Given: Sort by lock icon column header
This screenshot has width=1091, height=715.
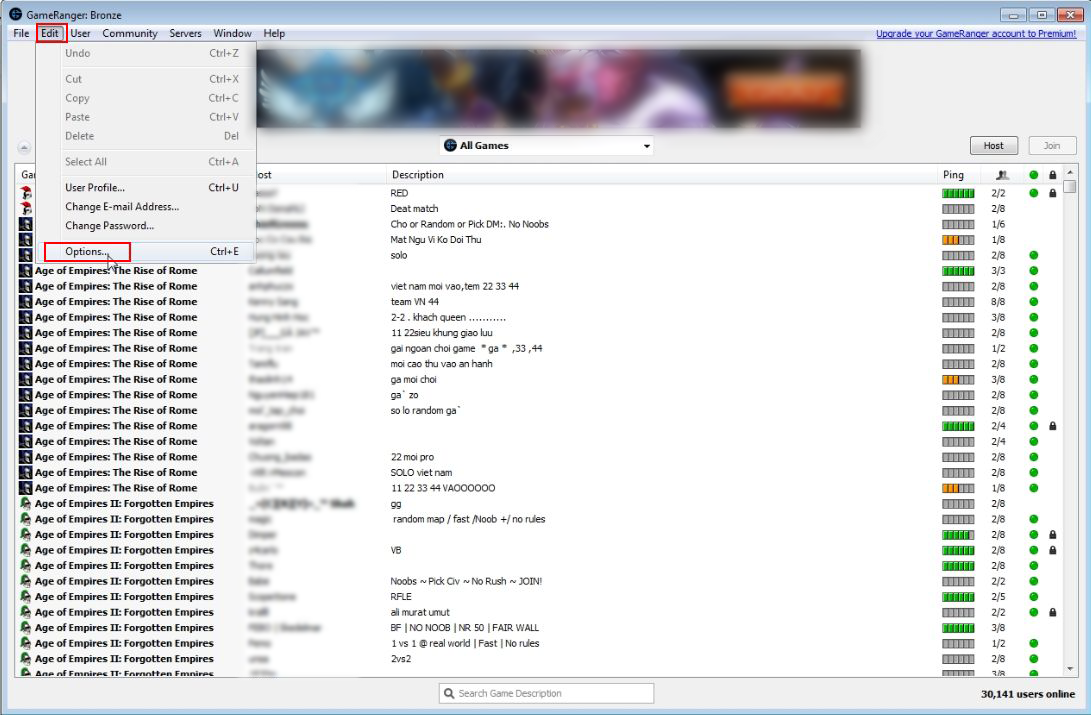Looking at the screenshot, I should coord(1053,175).
